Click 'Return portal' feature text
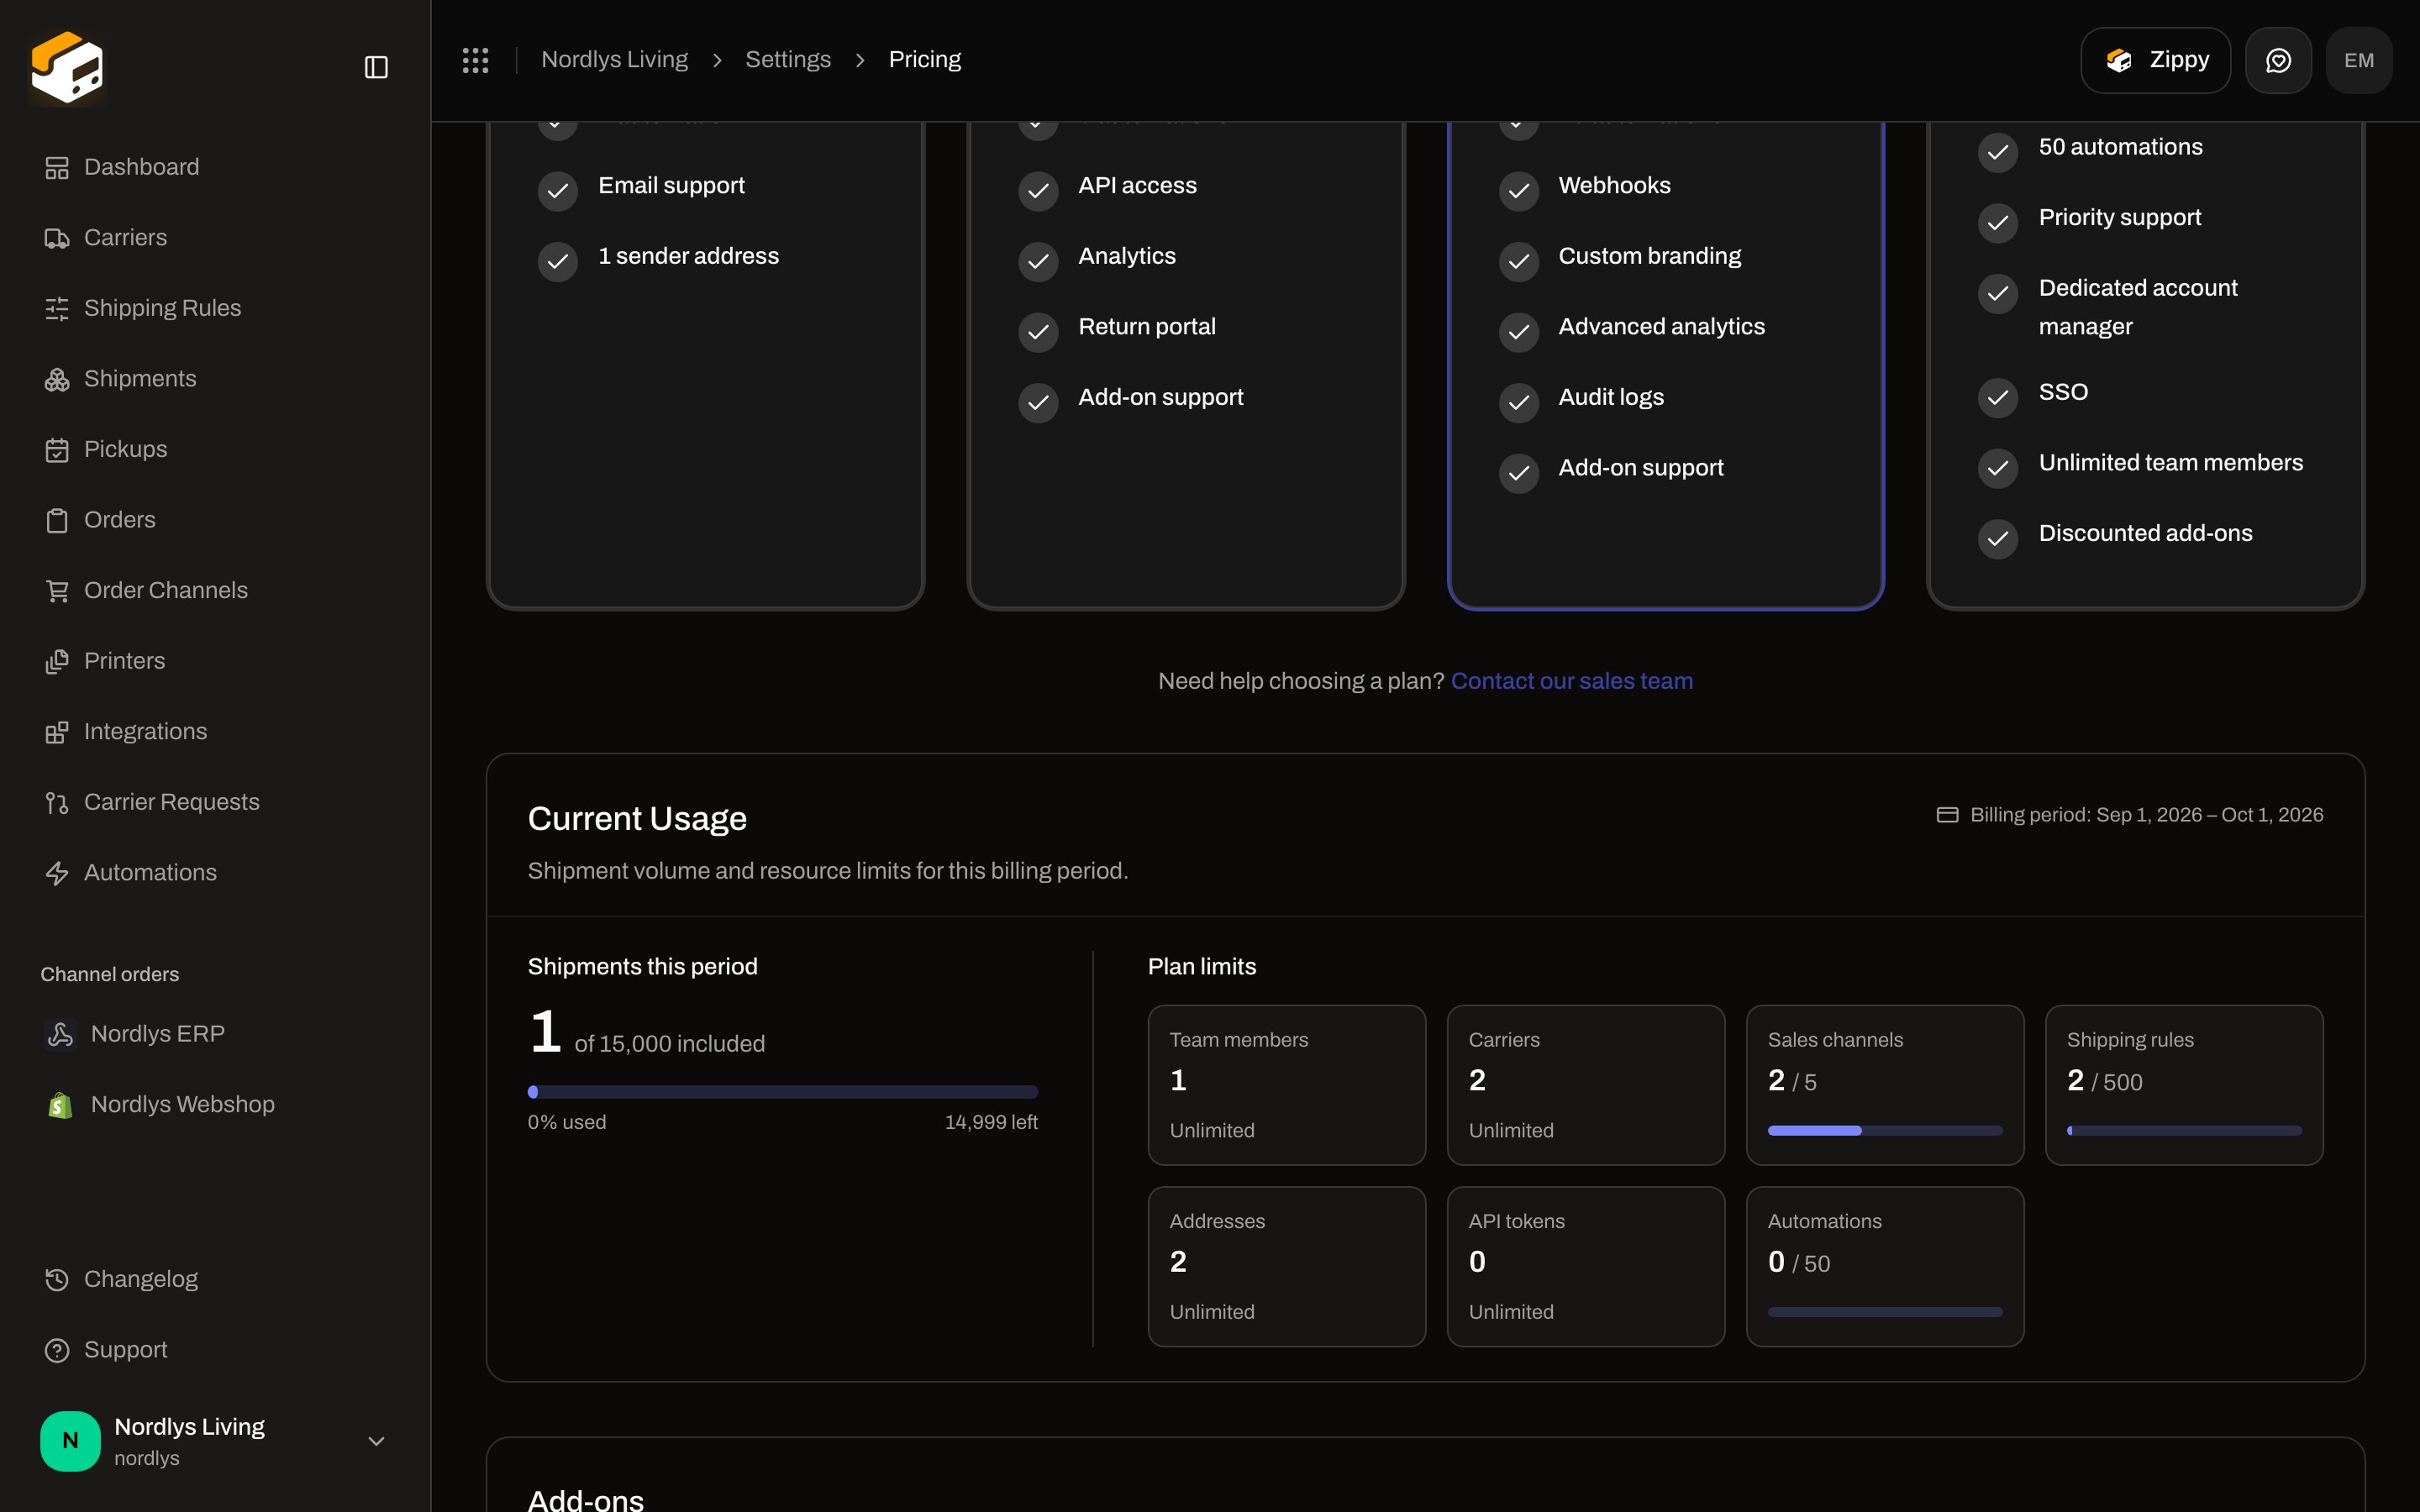Screen dimensions: 2420x1512 [1147, 327]
